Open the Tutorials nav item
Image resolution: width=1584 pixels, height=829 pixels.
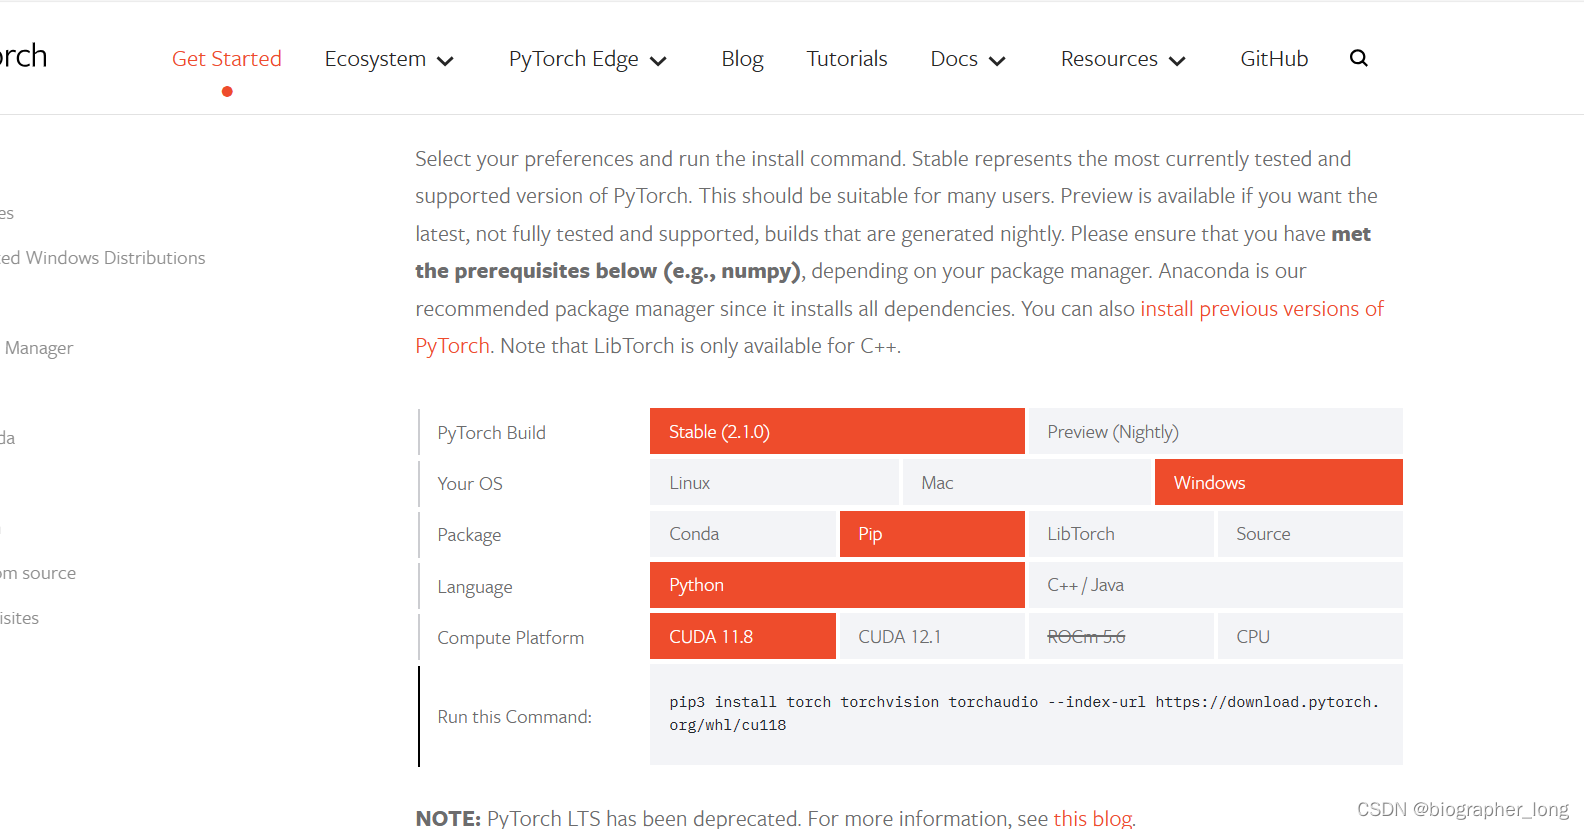point(847,58)
